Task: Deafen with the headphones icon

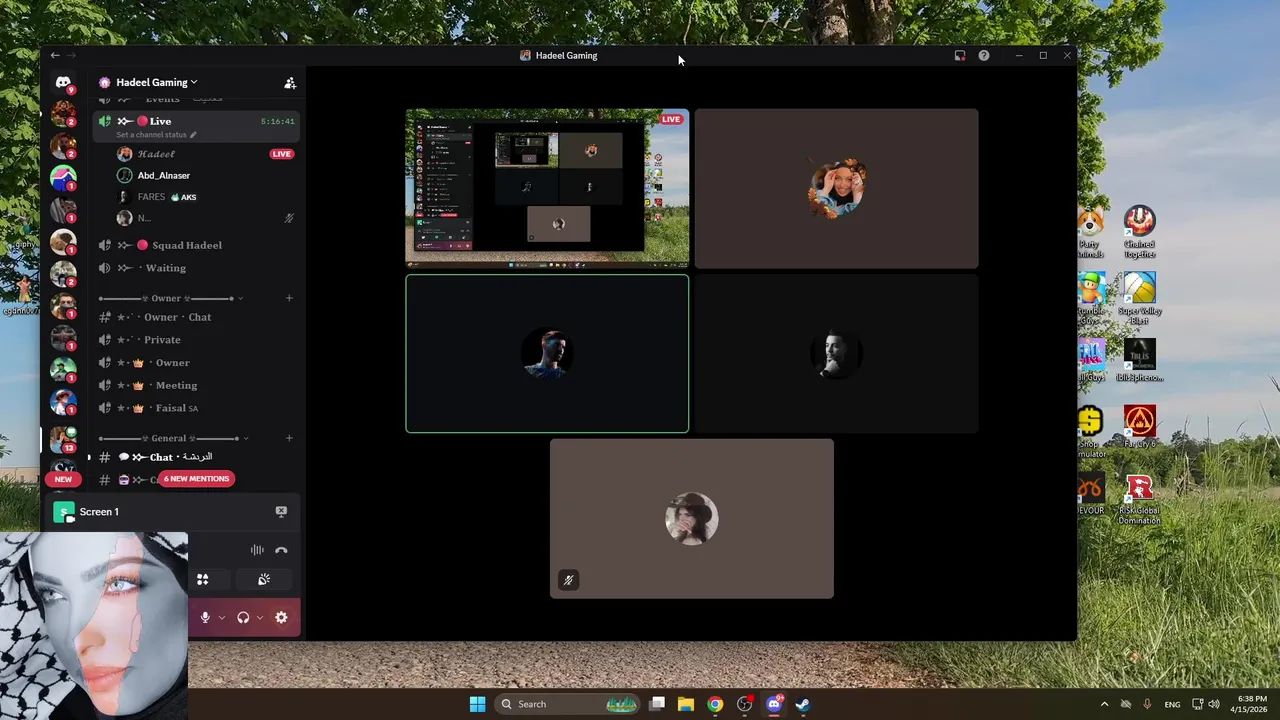Action: (243, 618)
